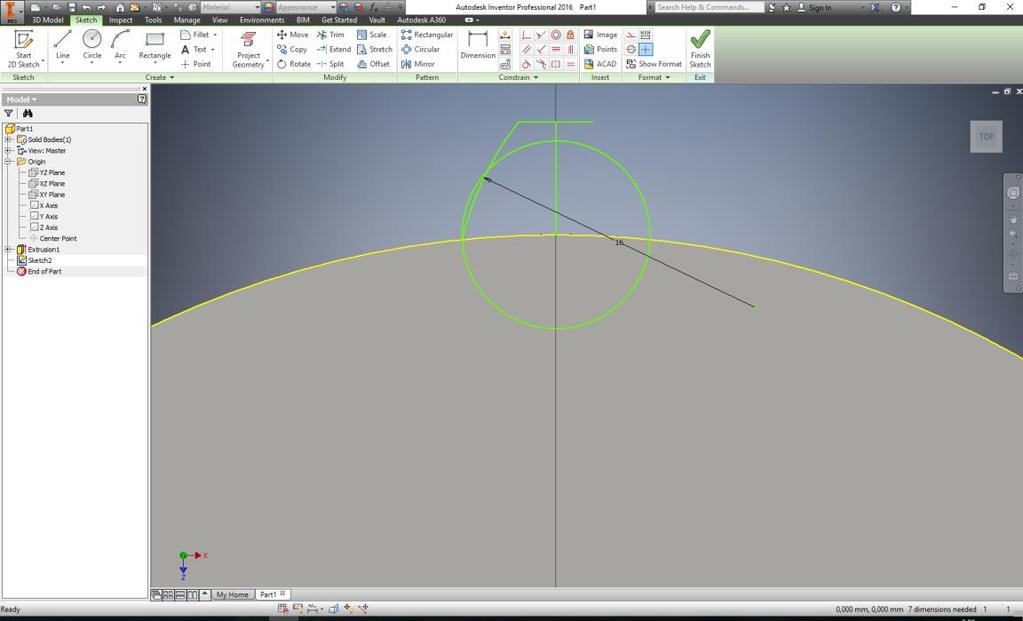Open the Model browser dropdown

(x=22, y=100)
